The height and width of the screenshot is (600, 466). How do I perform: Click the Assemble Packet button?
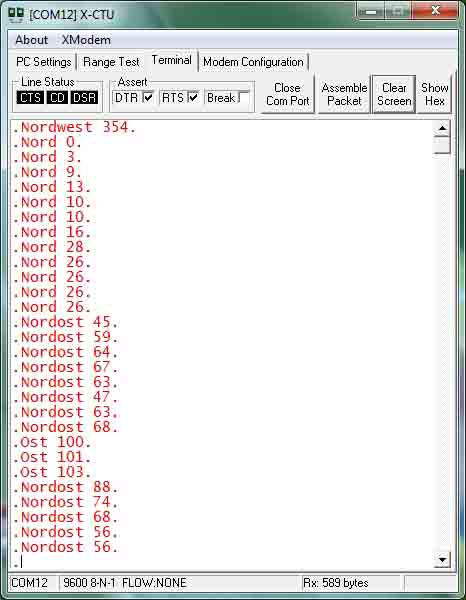344,94
